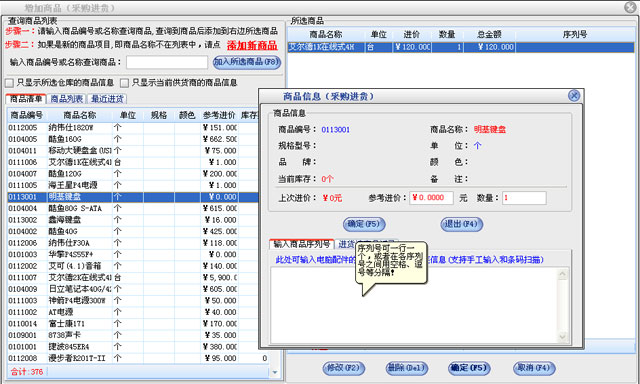Click the 修改 (F2) button
The width and height of the screenshot is (640, 384).
click(343, 368)
